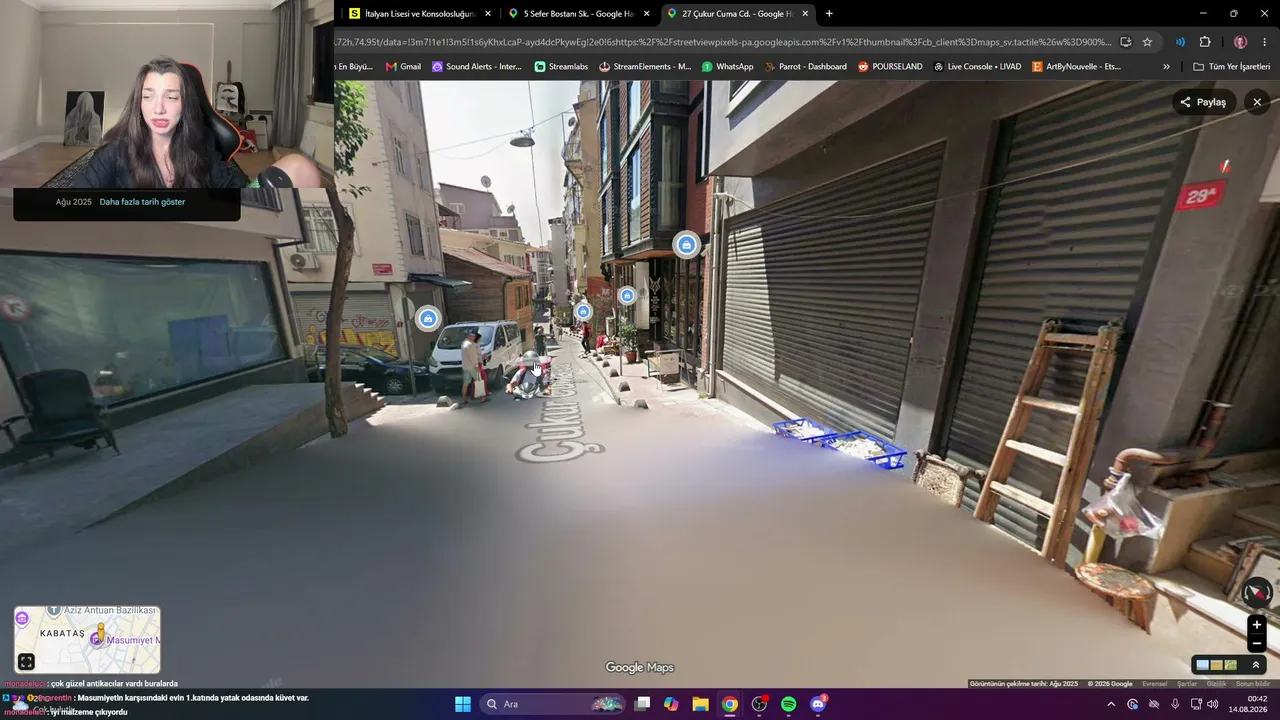Open the Sound Alerts bookmark

coord(477,67)
